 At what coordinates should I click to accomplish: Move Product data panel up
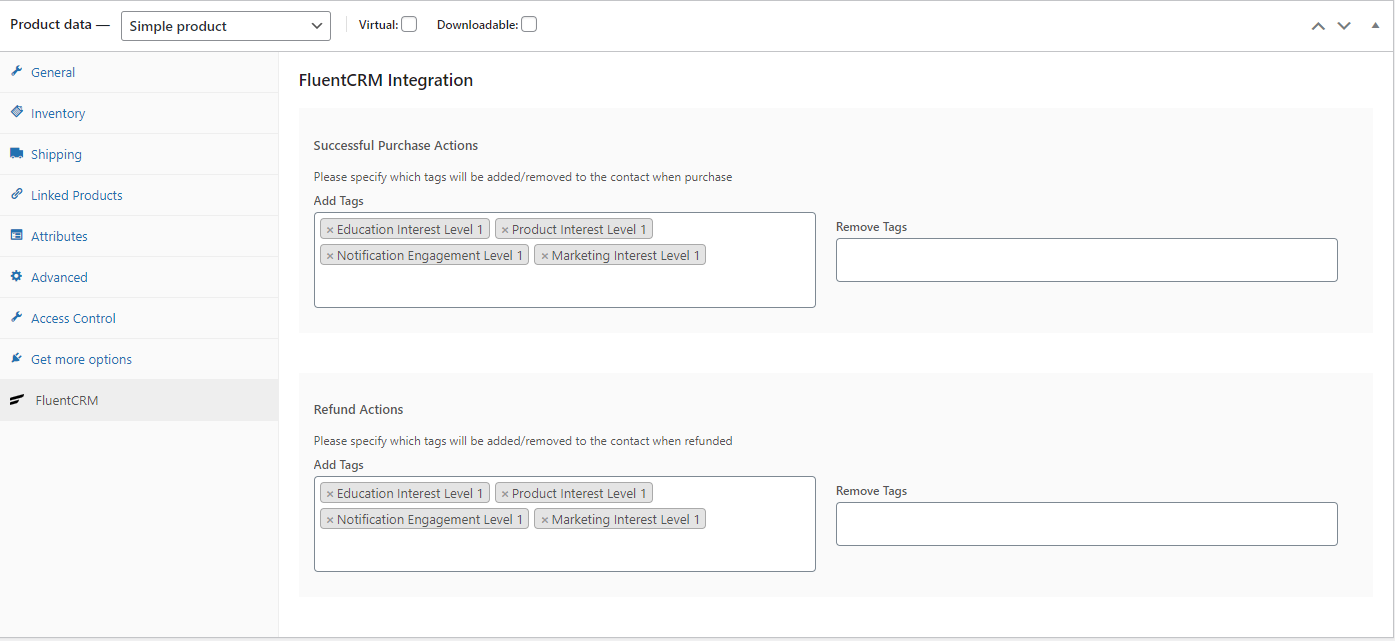(x=1318, y=26)
